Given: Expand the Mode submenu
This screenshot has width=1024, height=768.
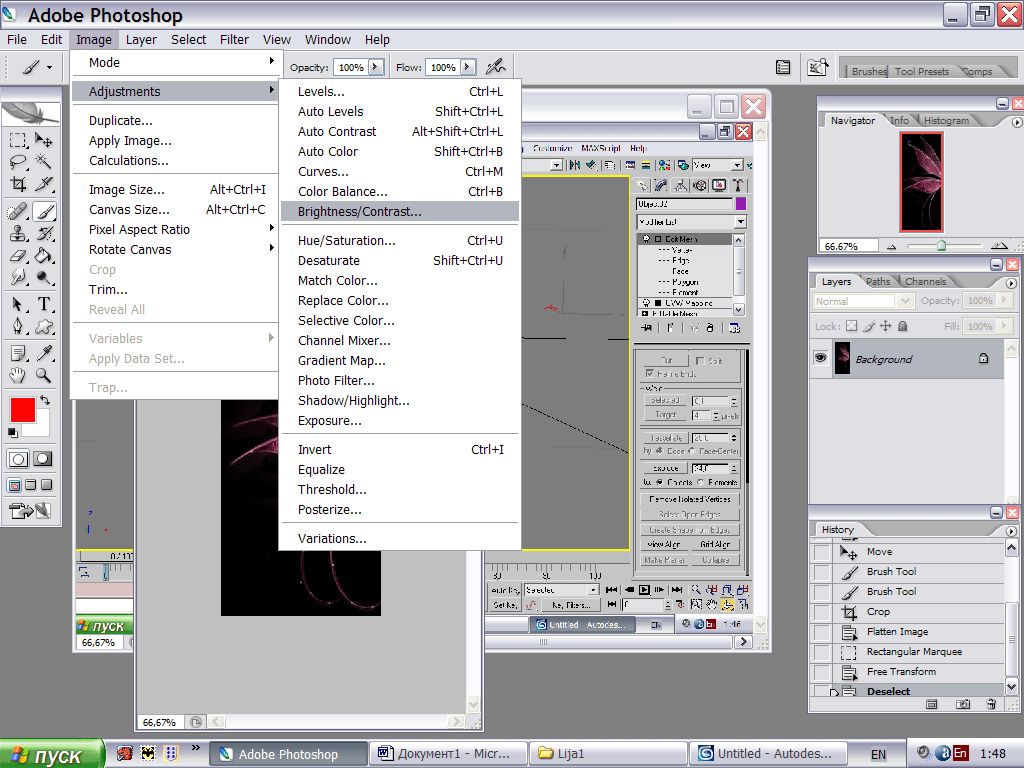Looking at the screenshot, I should coord(272,61).
